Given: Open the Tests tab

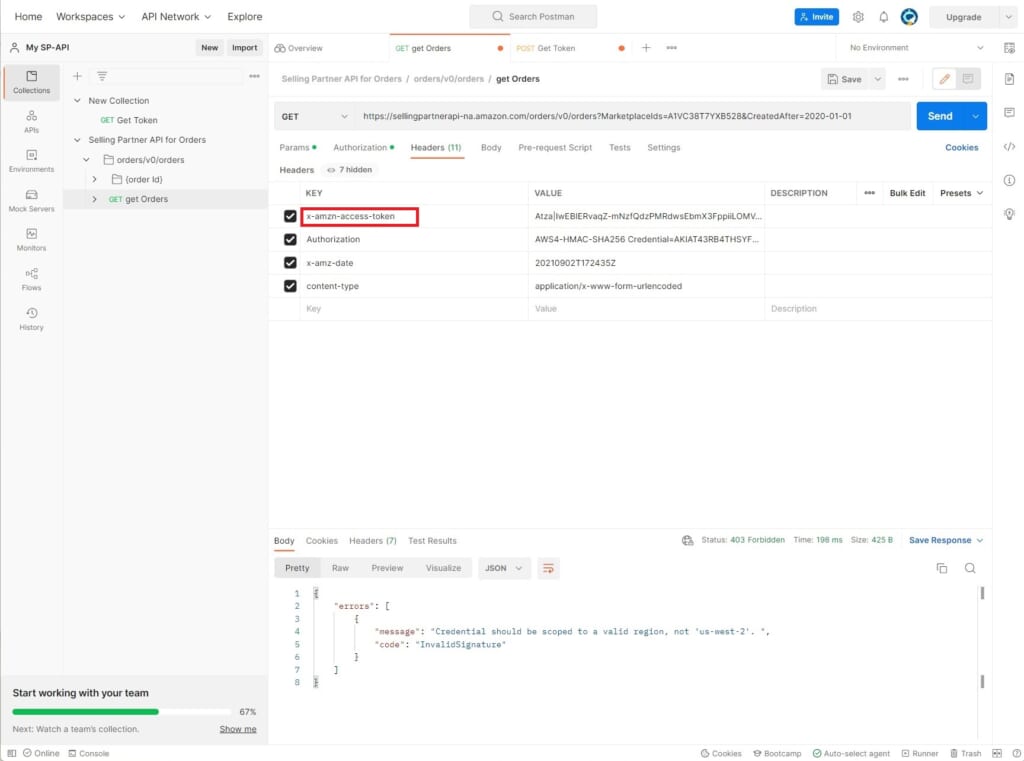Looking at the screenshot, I should 620,148.
